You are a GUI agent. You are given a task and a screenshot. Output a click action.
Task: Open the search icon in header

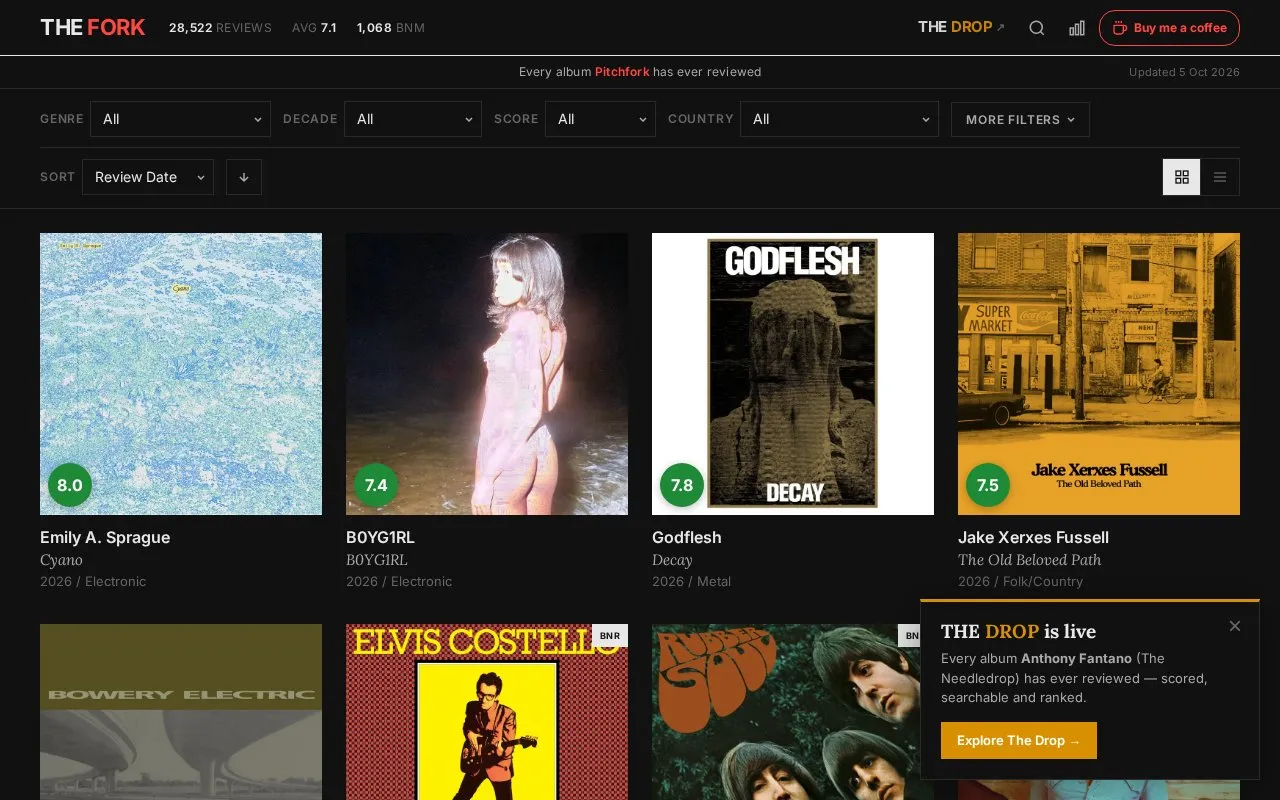coord(1037,28)
